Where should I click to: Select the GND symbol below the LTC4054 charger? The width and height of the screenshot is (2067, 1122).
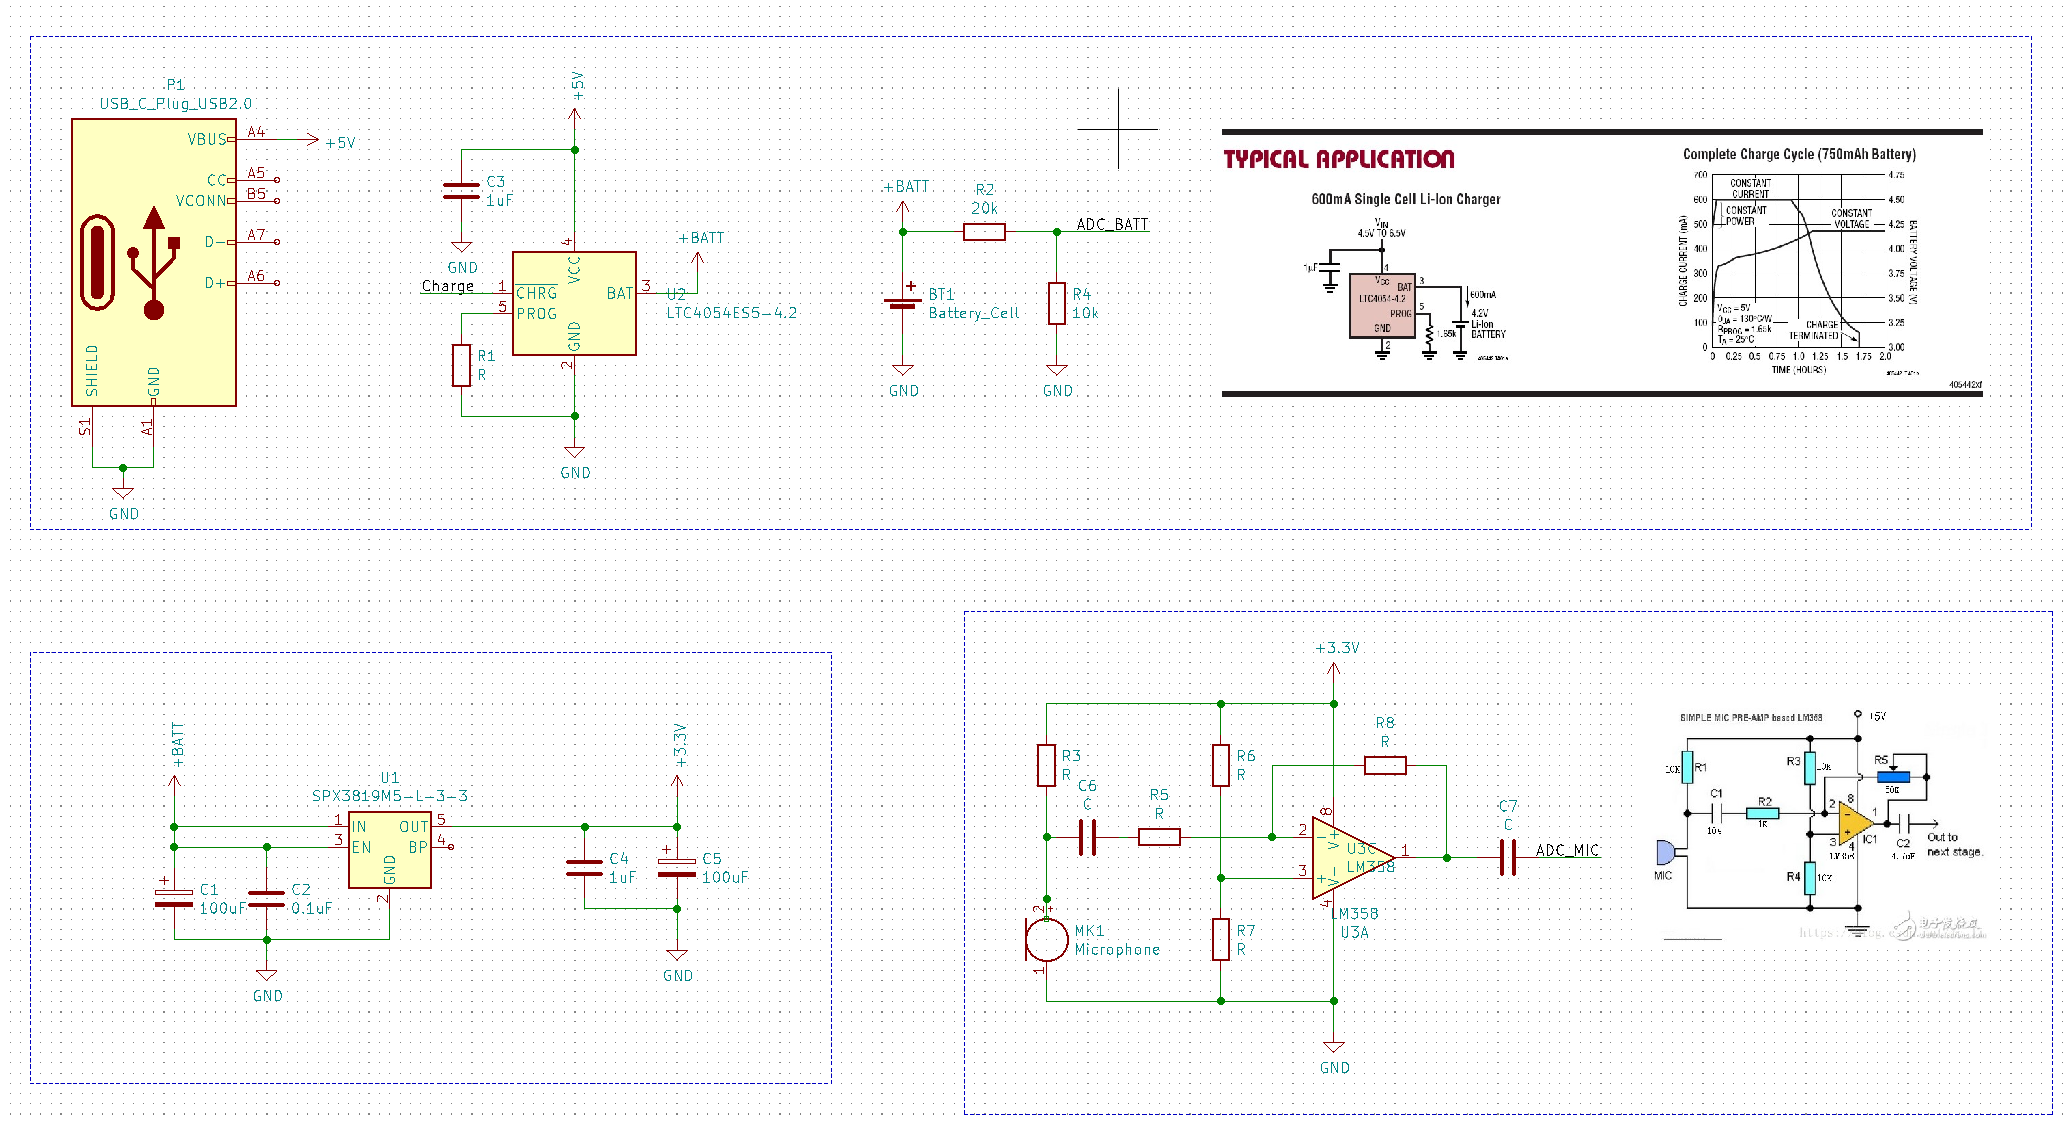pos(574,462)
